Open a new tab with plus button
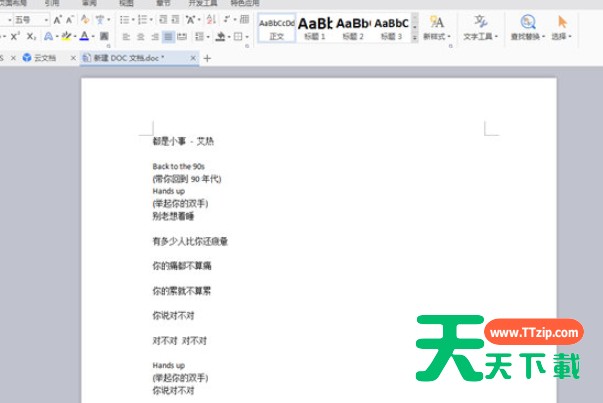This screenshot has width=603, height=403. pyautogui.click(x=208, y=59)
